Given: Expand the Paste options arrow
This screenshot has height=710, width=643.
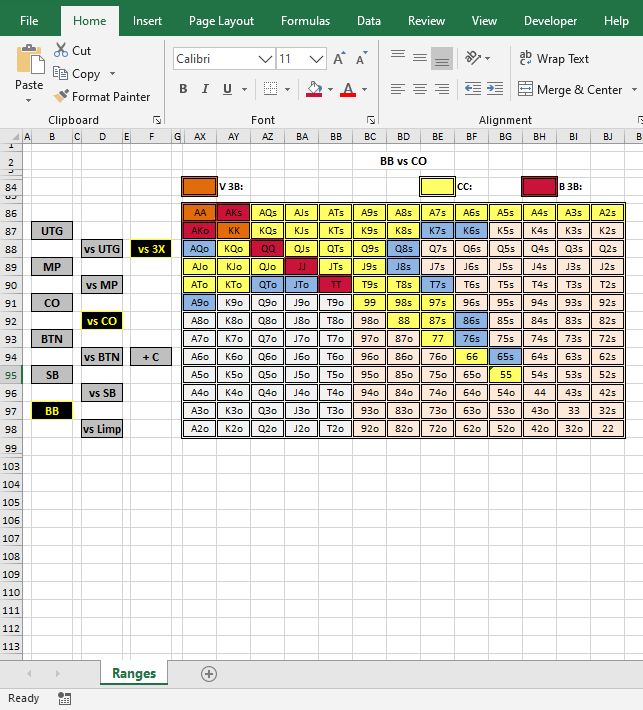Looking at the screenshot, I should 29,100.
